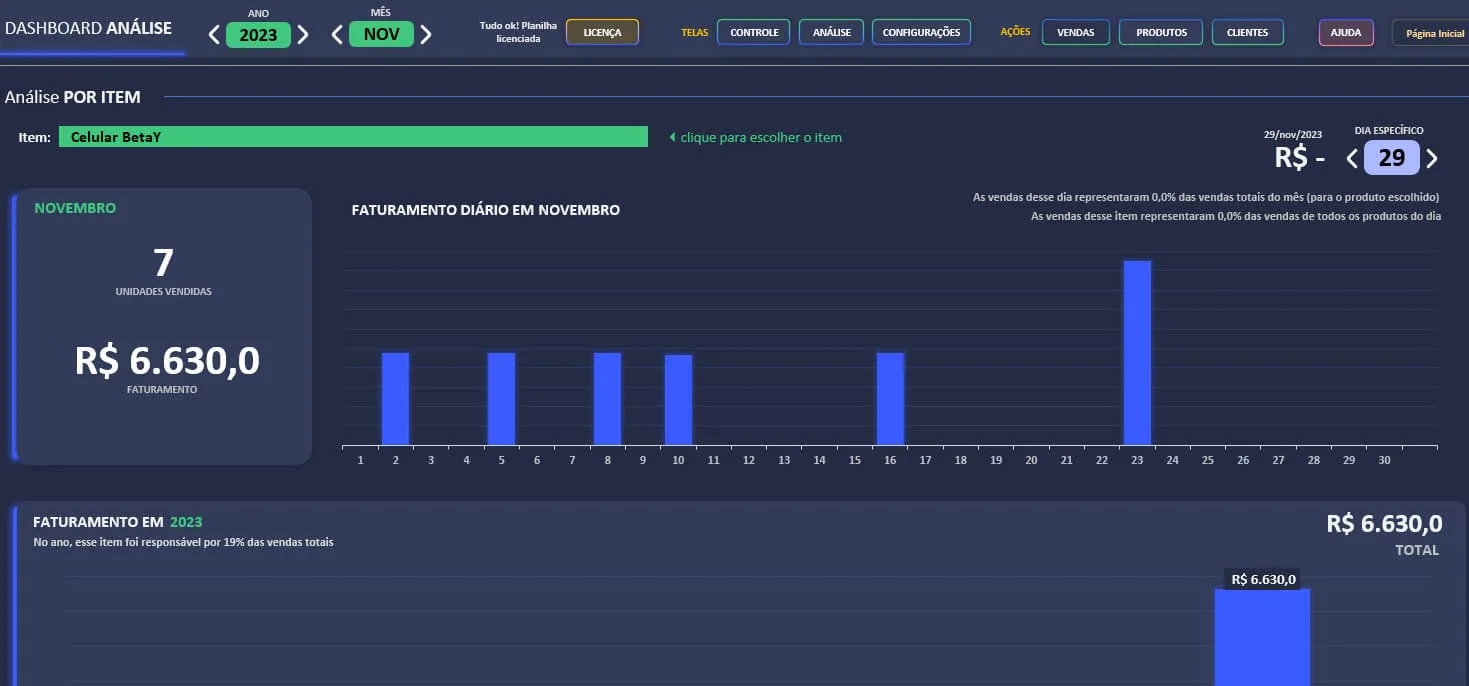This screenshot has width=1469, height=686.
Task: Open the LICENÇA button
Action: pos(602,32)
